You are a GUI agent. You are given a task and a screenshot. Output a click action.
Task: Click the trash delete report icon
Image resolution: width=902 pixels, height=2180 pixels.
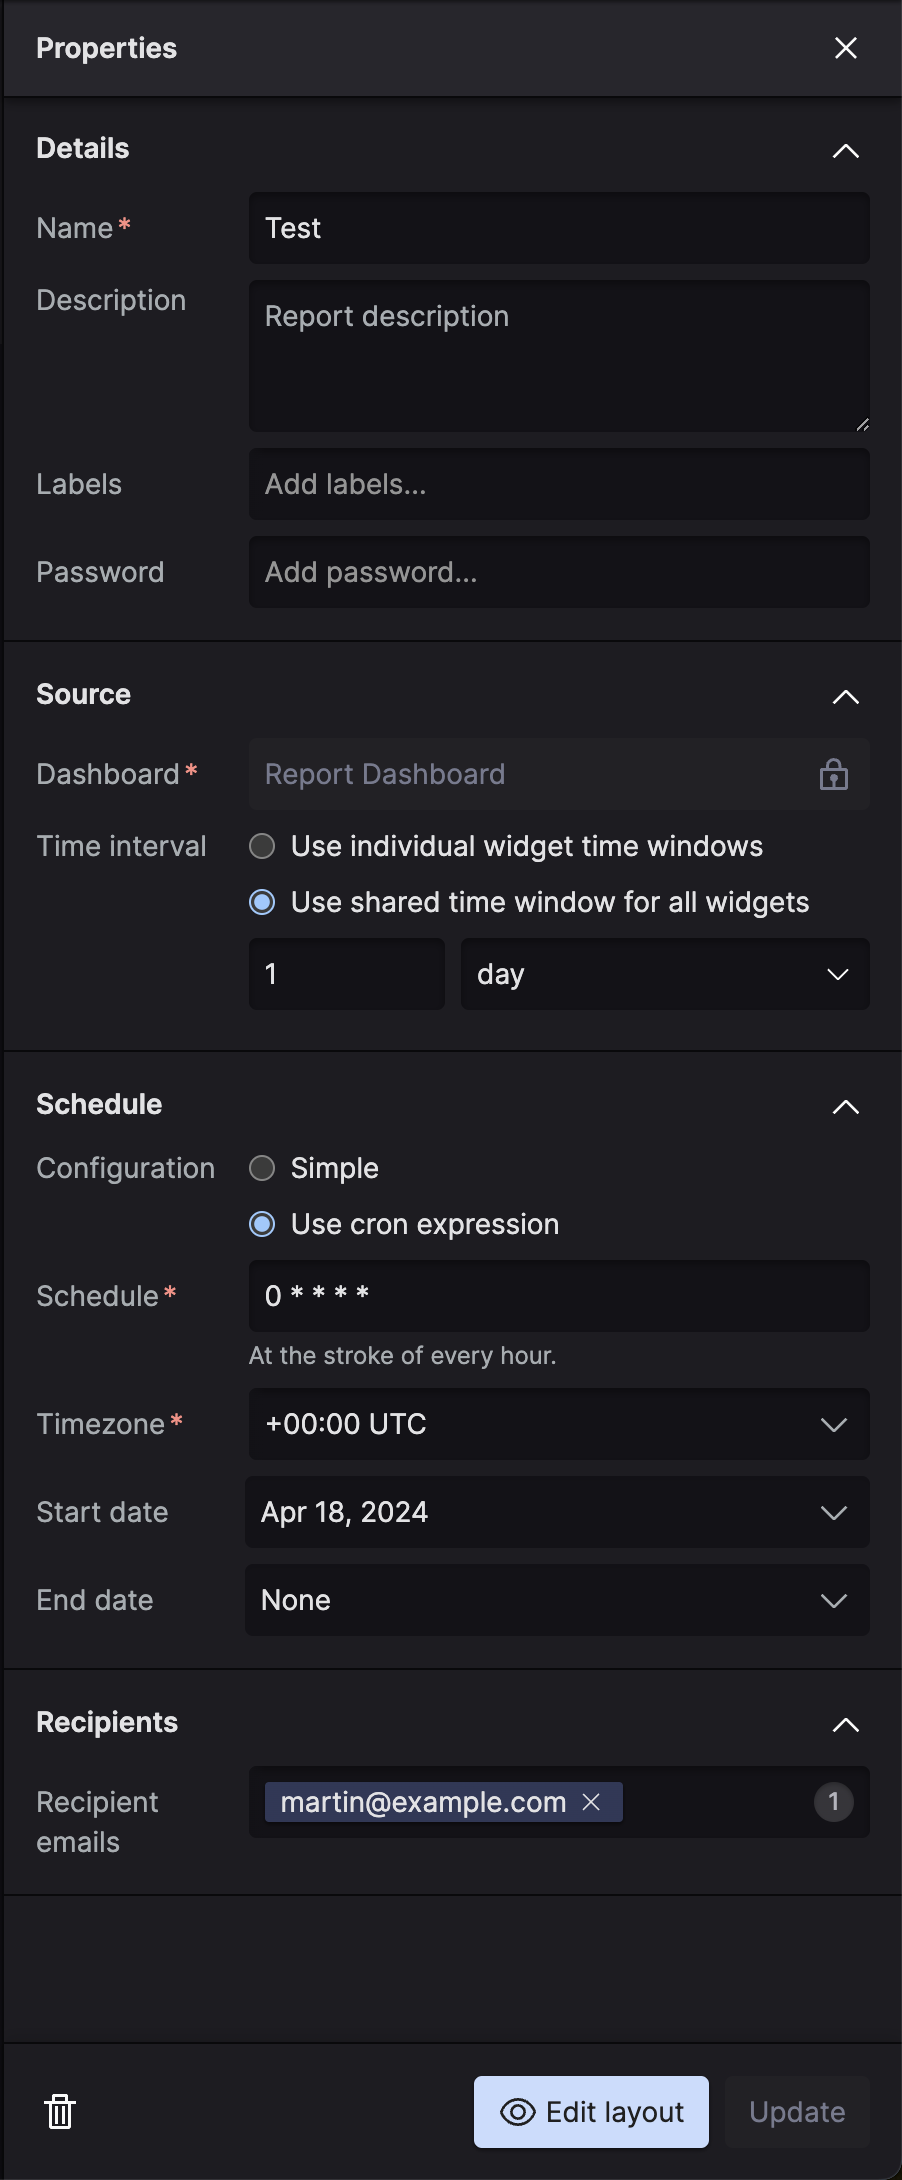pos(60,2111)
